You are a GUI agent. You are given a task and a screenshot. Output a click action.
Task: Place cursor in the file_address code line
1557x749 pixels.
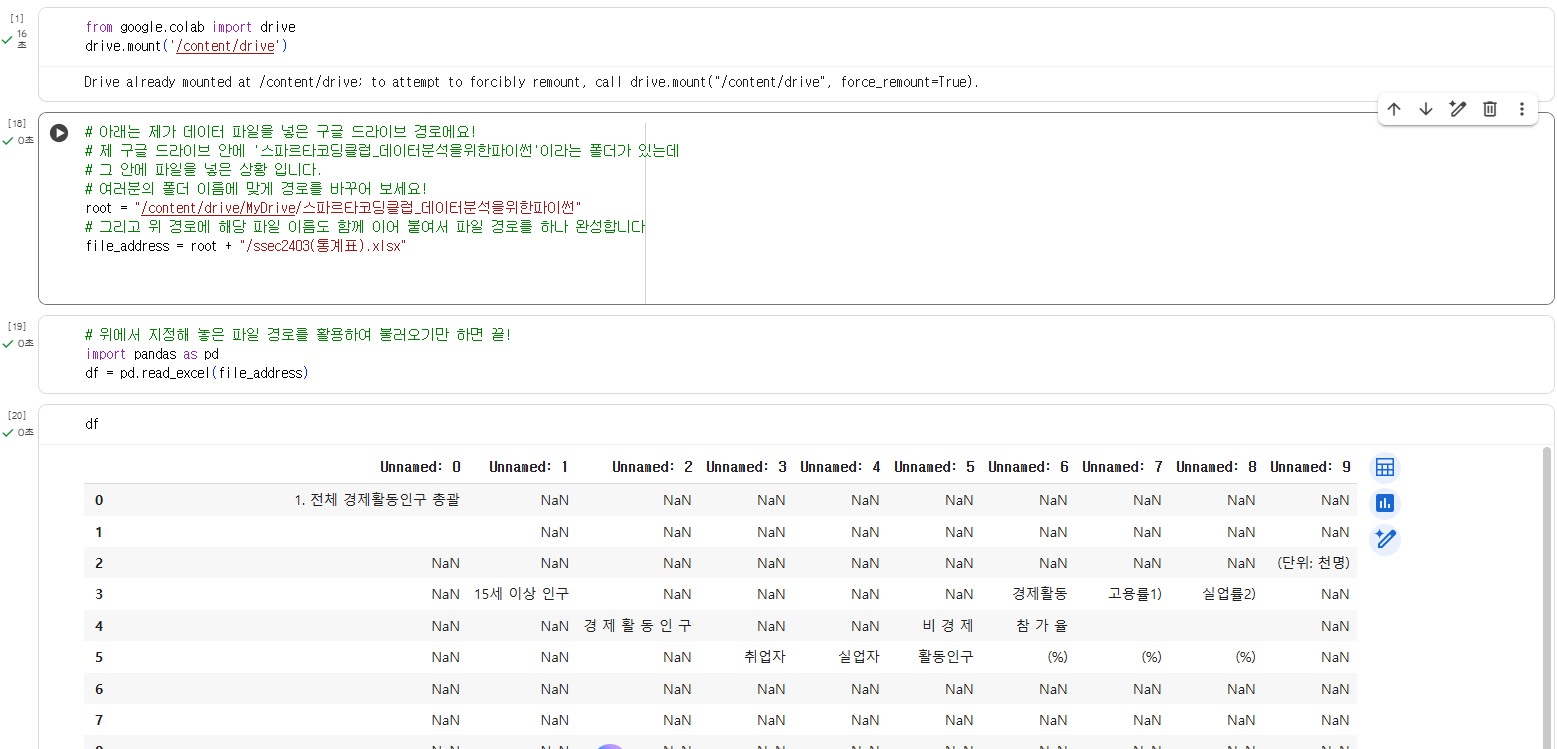coord(246,245)
